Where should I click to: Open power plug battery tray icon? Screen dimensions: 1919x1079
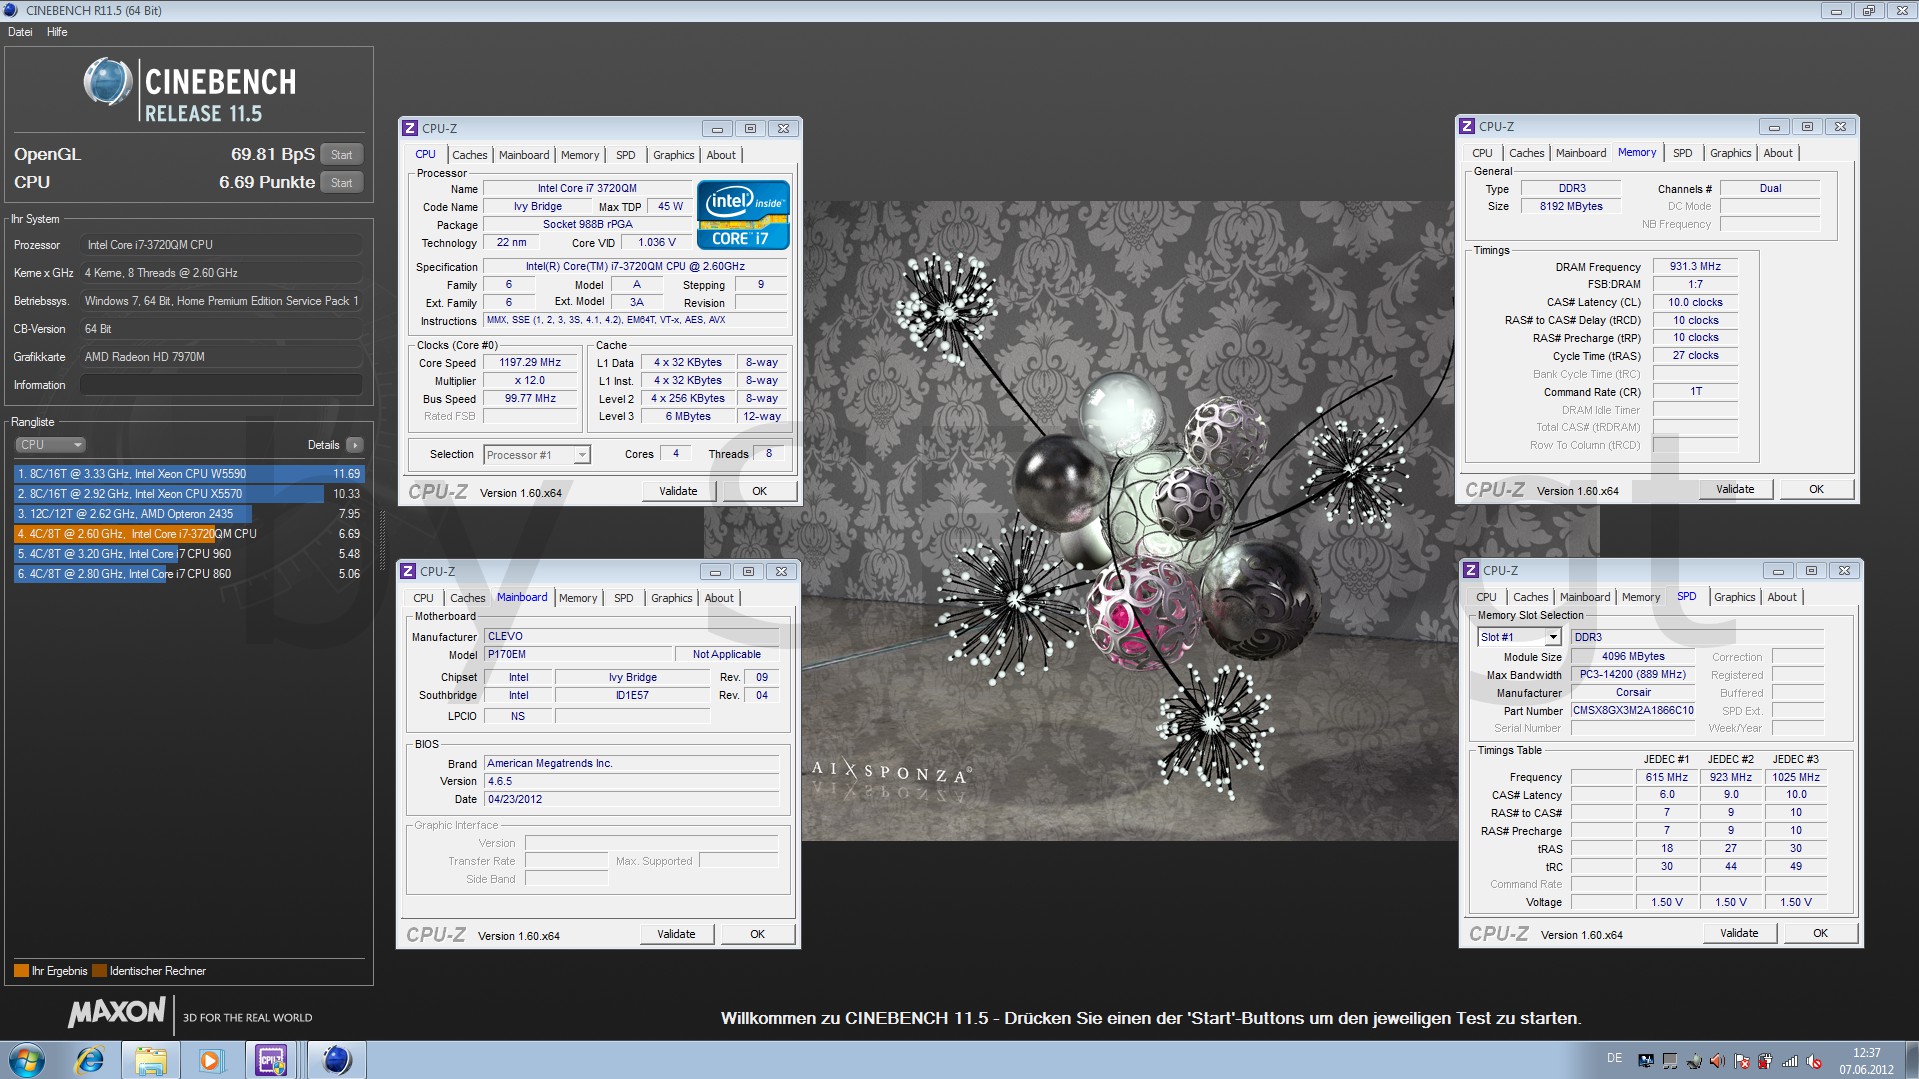(1765, 1061)
